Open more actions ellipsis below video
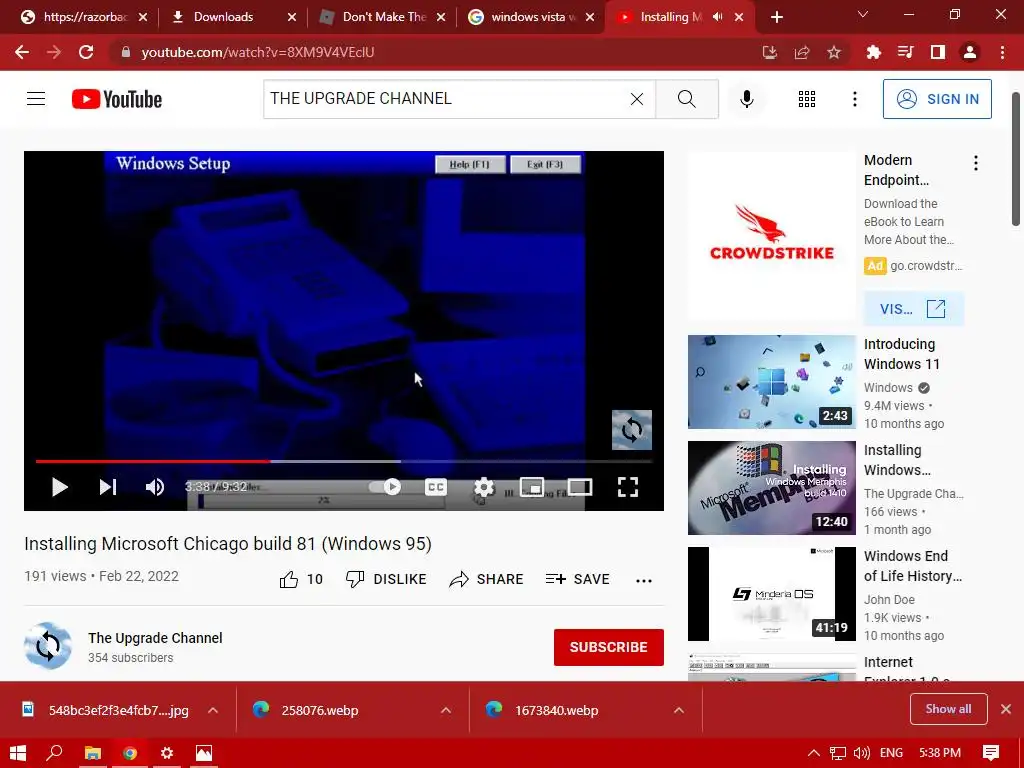 [x=644, y=581]
